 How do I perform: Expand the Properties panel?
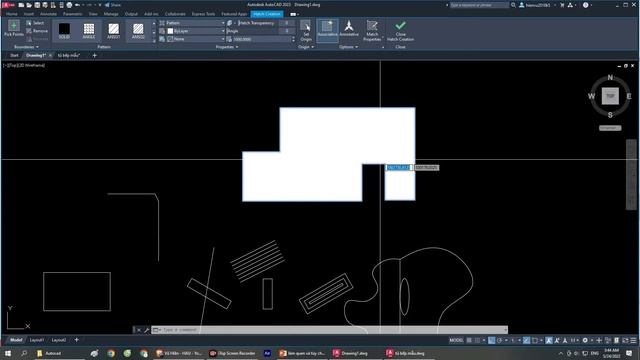click(227, 47)
